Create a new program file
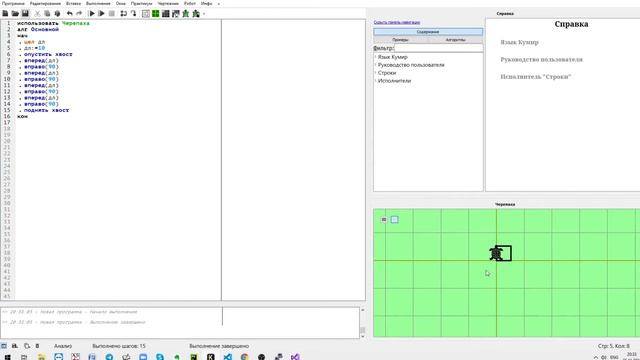Screen dimensions: 640x360 [5, 13]
